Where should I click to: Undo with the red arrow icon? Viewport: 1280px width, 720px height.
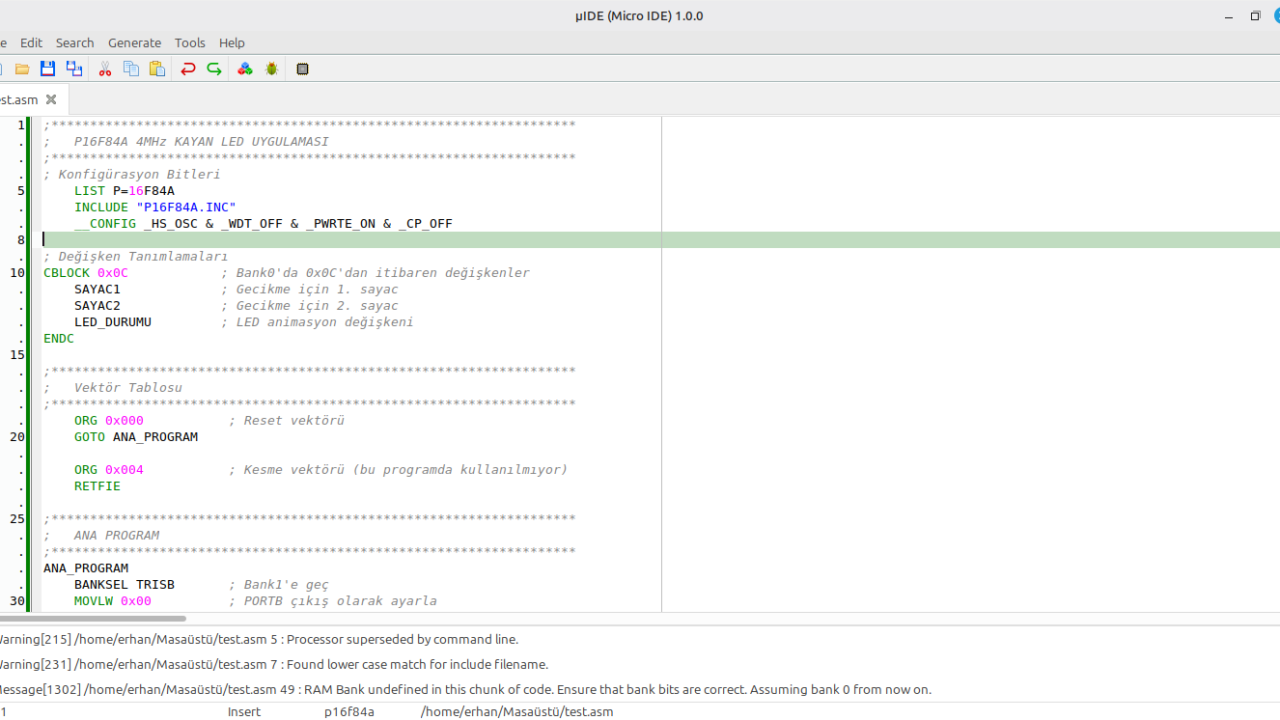click(x=188, y=69)
